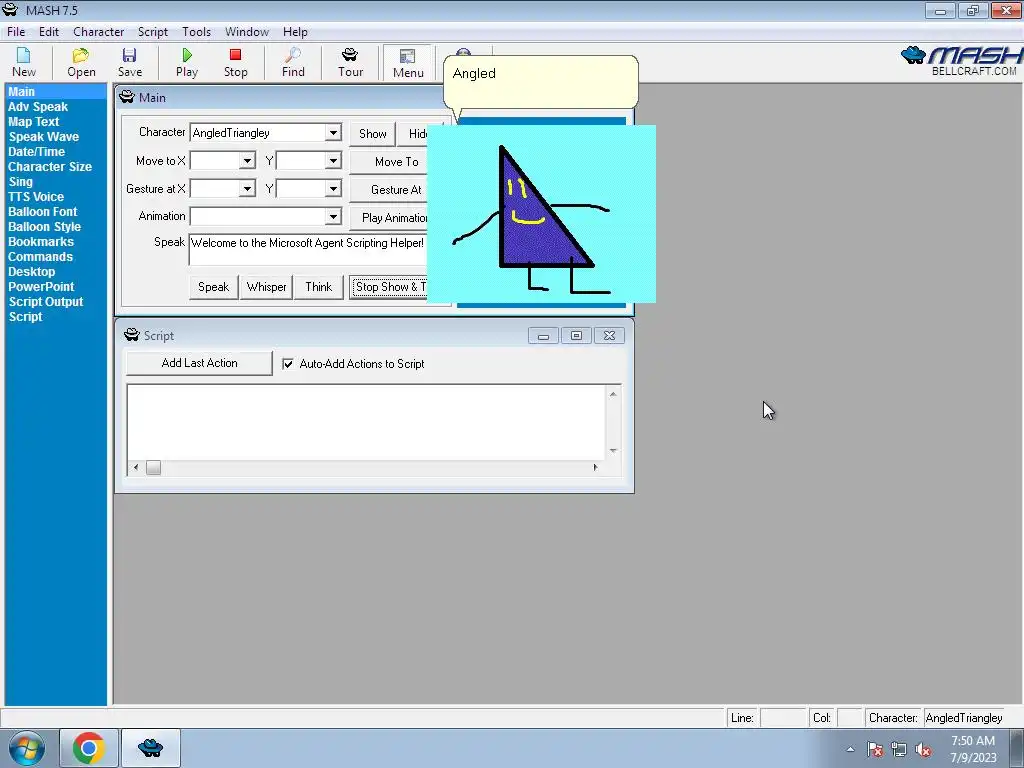Click the script scroll down arrow
Image resolution: width=1024 pixels, height=768 pixels.
[613, 451]
